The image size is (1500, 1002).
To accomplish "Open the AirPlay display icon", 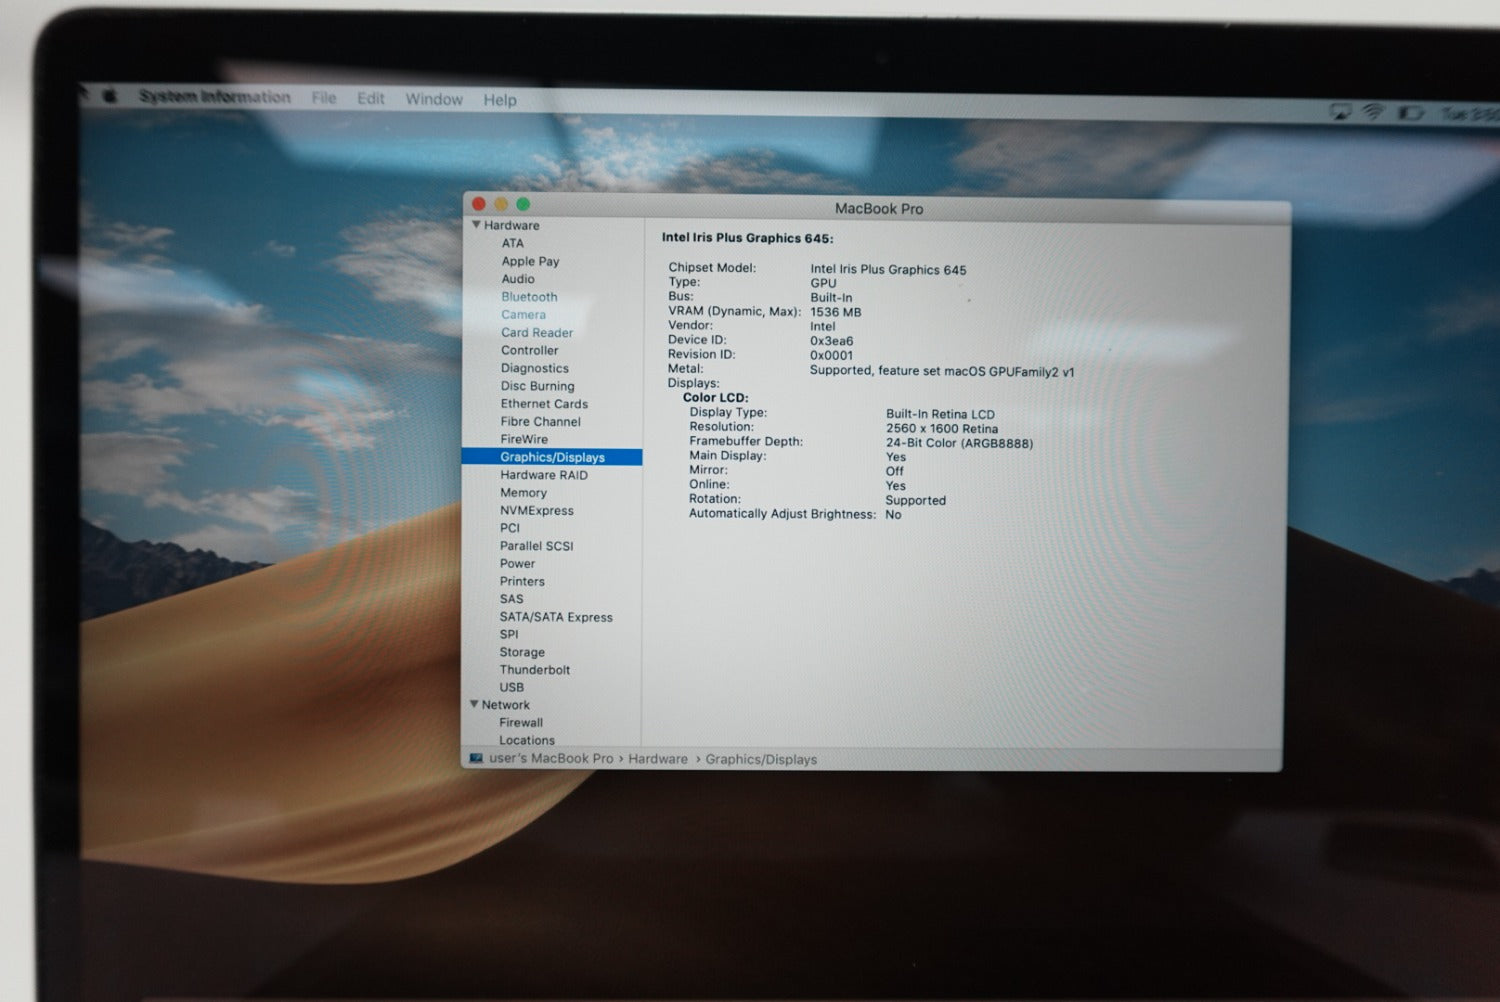I will (1340, 111).
